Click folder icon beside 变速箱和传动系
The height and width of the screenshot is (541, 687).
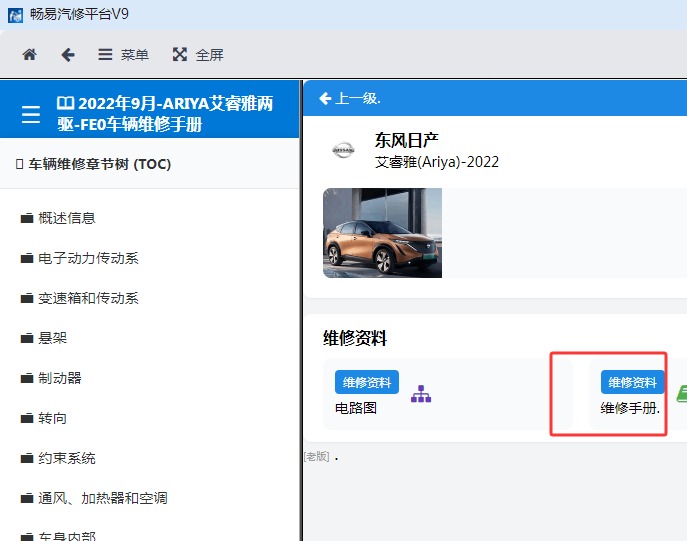pos(27,298)
